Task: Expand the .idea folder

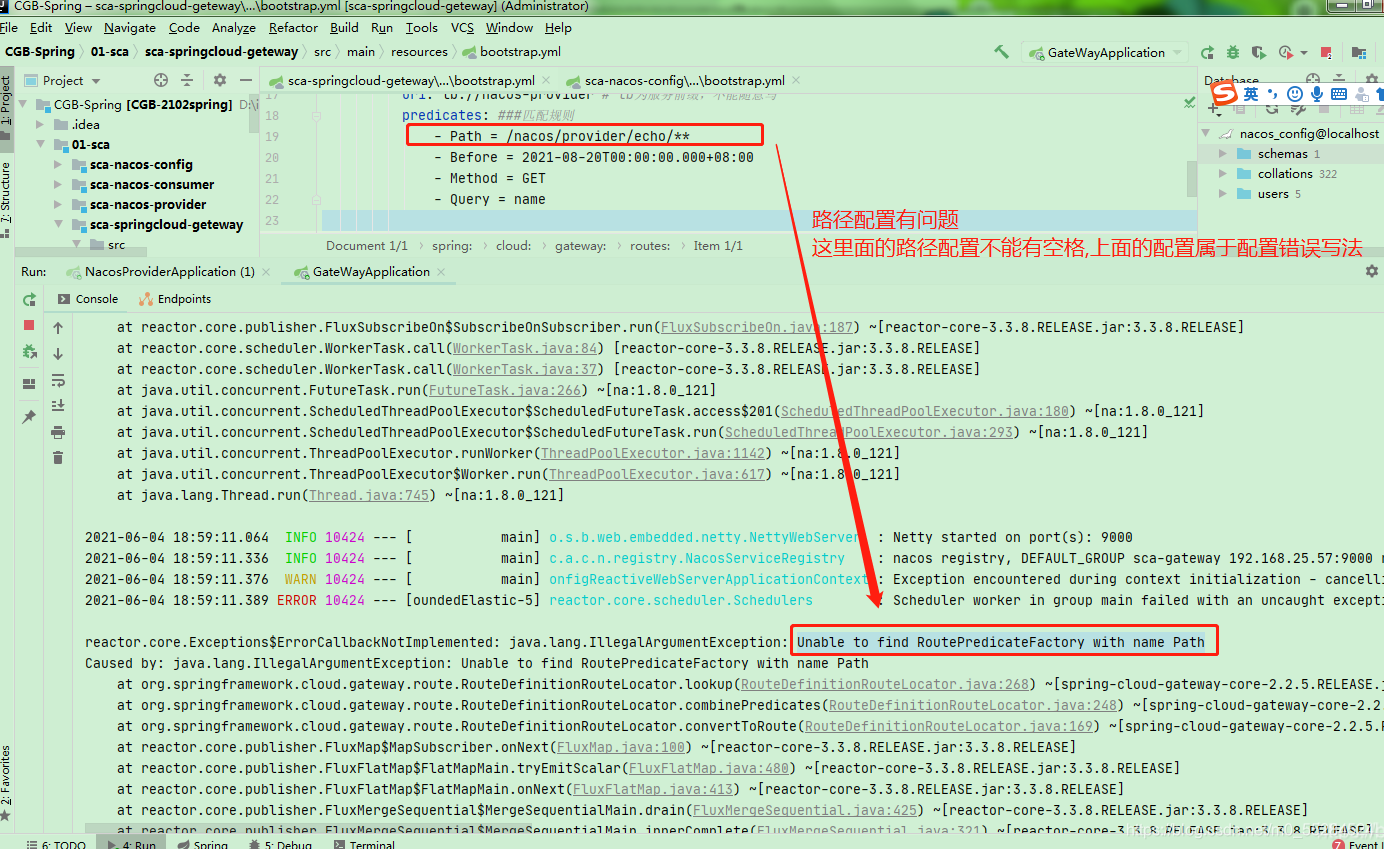Action: [x=40, y=125]
